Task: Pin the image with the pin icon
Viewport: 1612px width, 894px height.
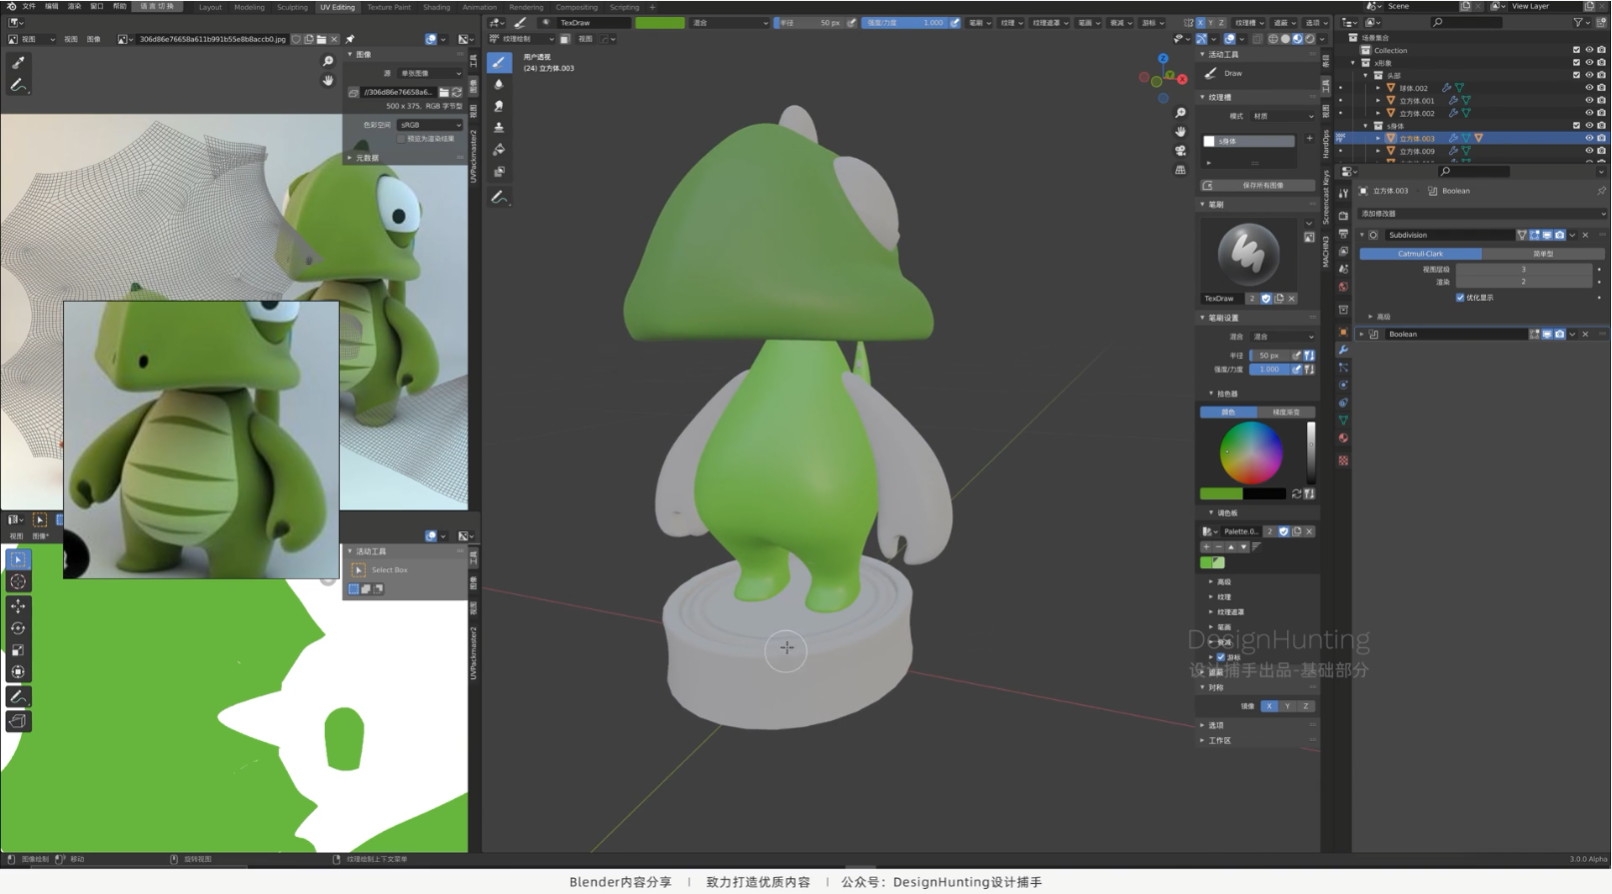Action: 350,39
